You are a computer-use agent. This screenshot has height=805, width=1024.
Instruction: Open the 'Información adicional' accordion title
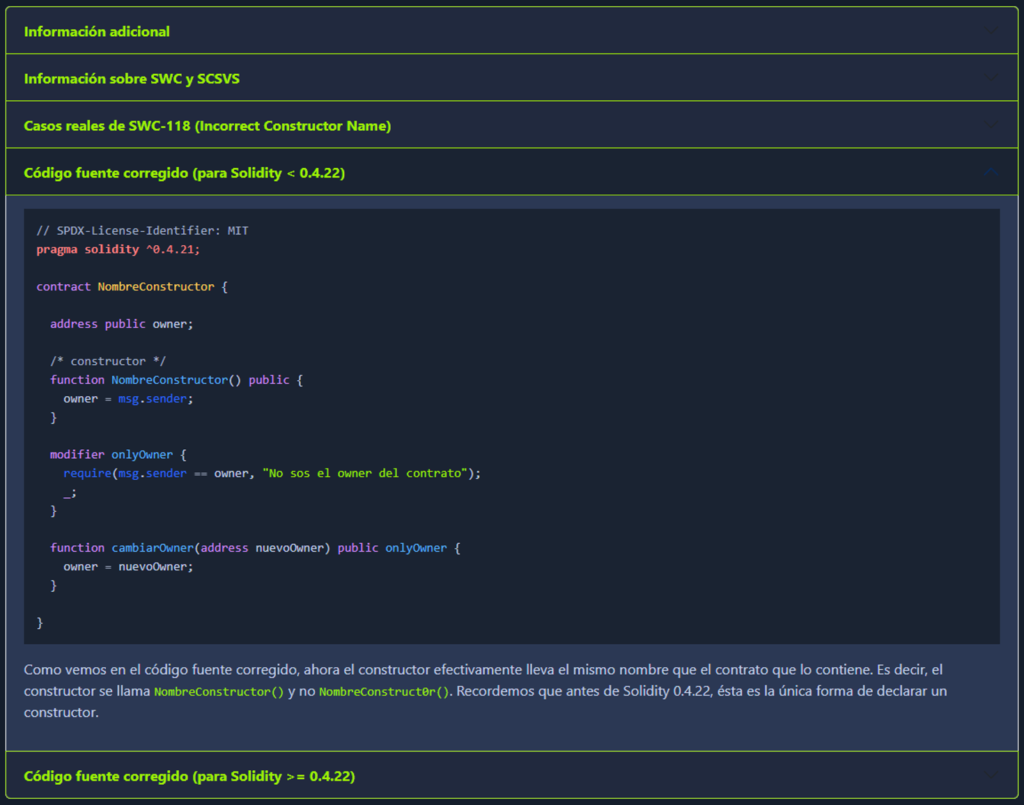coord(97,31)
